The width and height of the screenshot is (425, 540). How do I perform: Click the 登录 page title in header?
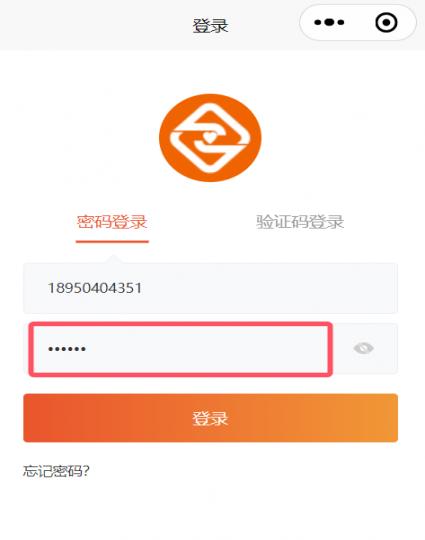coord(210,26)
